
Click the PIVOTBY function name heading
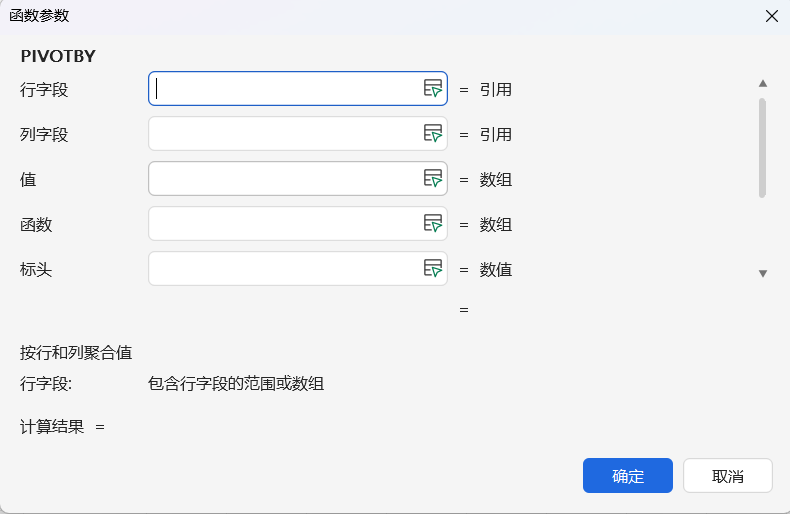(58, 56)
